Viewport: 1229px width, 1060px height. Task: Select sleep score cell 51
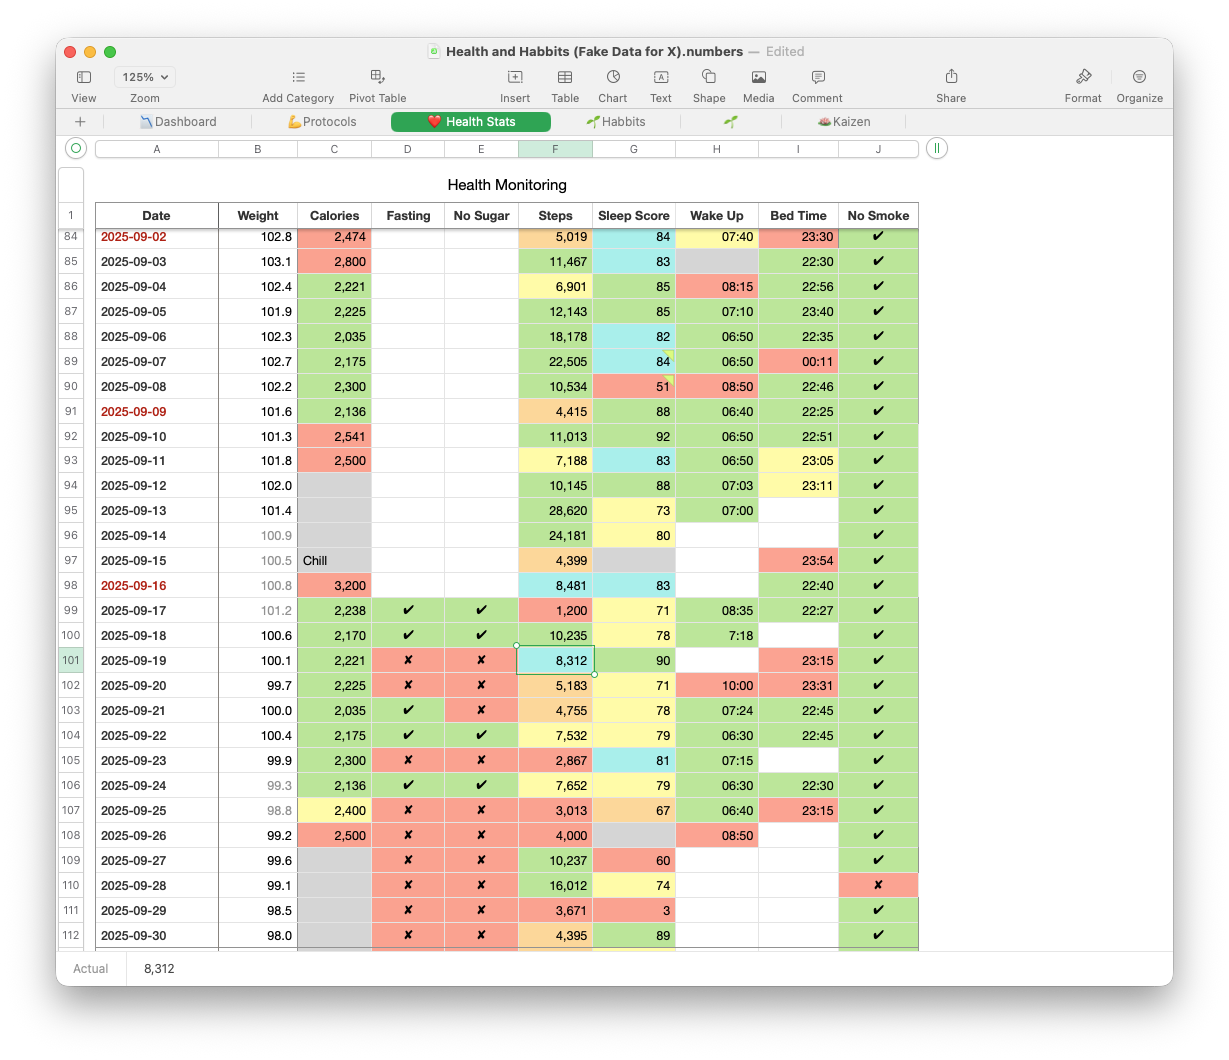(x=634, y=386)
